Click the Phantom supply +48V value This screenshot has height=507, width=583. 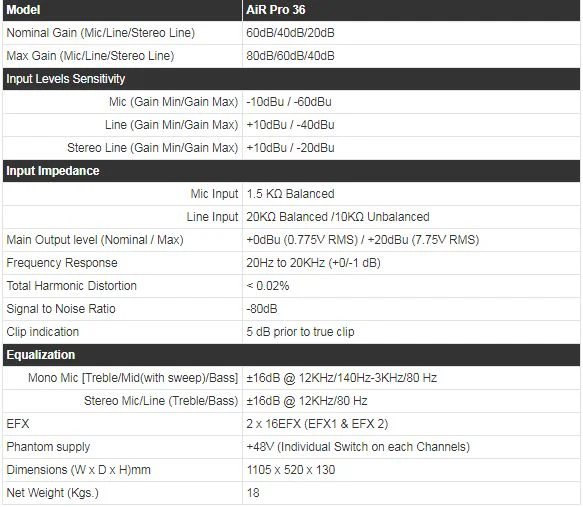click(358, 447)
